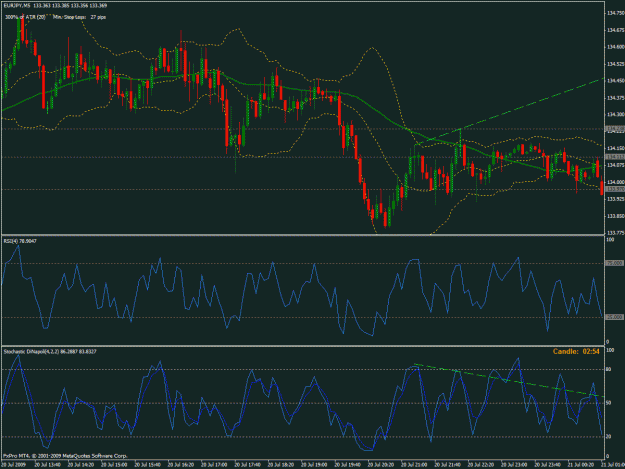Image resolution: width=625 pixels, height=469 pixels.
Task: Click the '20 Jul 17:40' time axis label
Action: click(248, 465)
